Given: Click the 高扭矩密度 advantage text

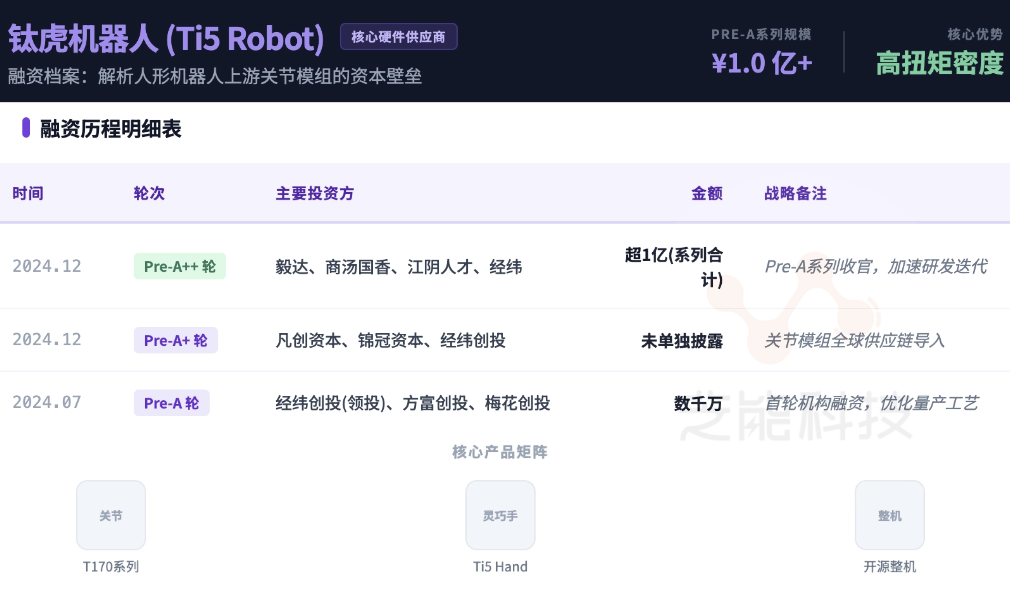Looking at the screenshot, I should [939, 63].
